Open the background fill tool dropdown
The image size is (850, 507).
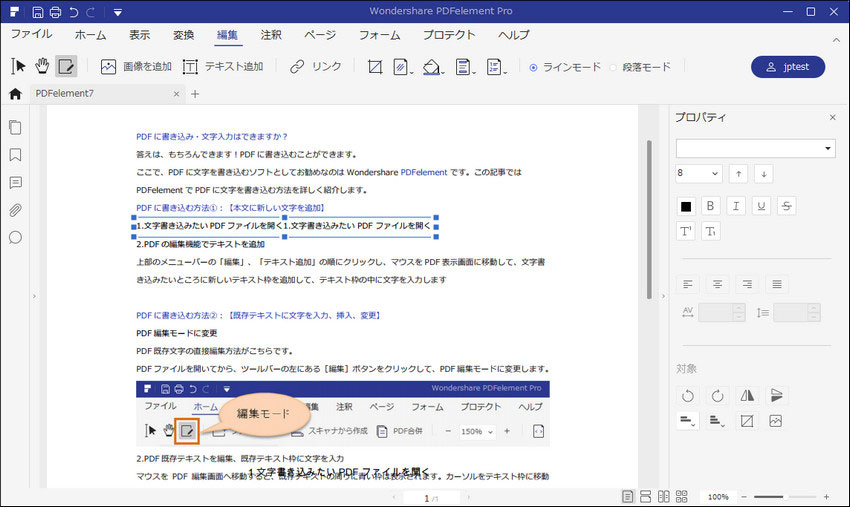(433, 67)
